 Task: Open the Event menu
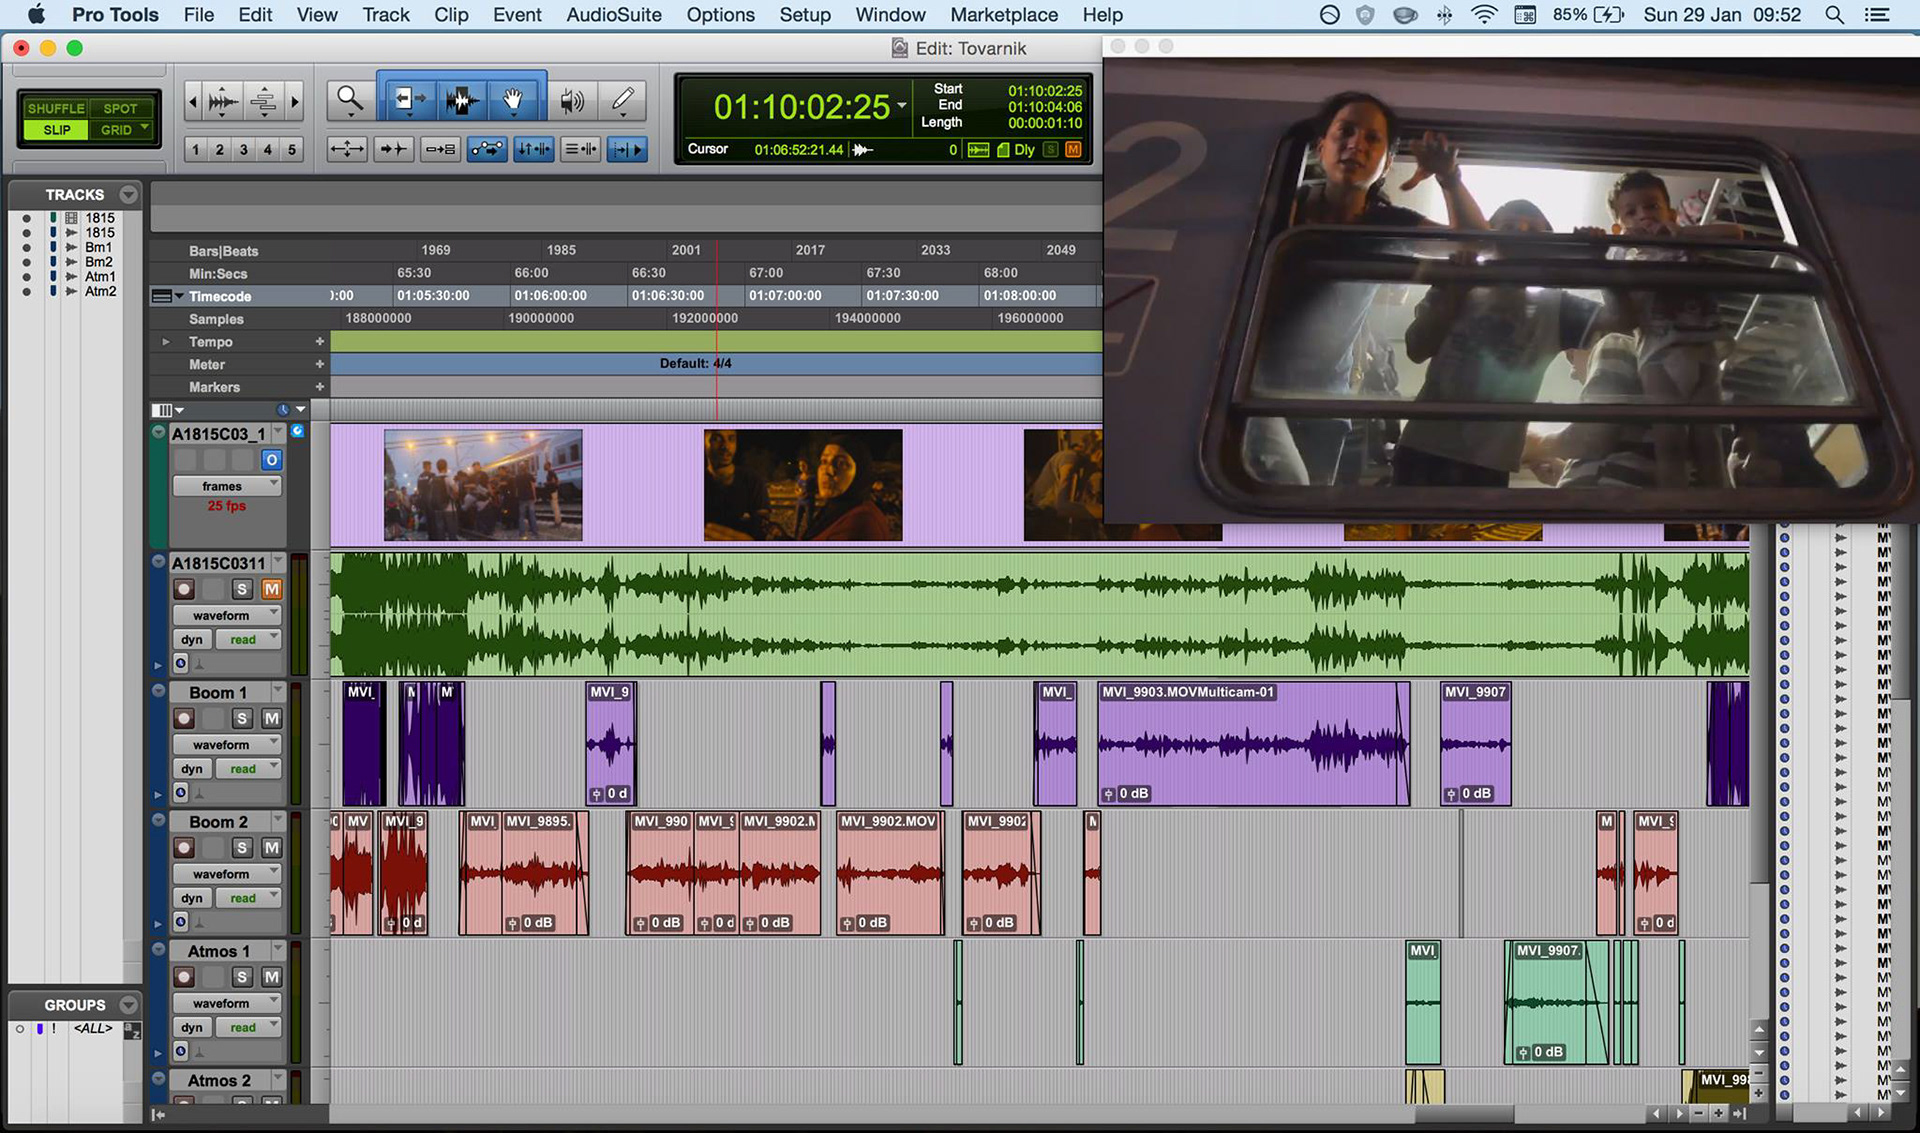coord(517,15)
